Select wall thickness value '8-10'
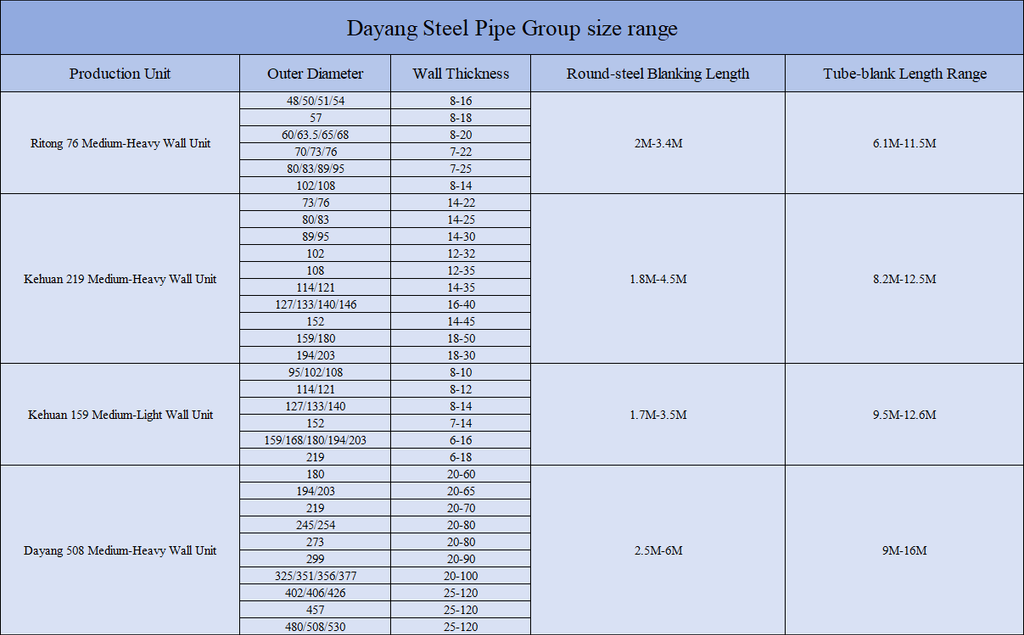The height and width of the screenshot is (635, 1024). [461, 372]
